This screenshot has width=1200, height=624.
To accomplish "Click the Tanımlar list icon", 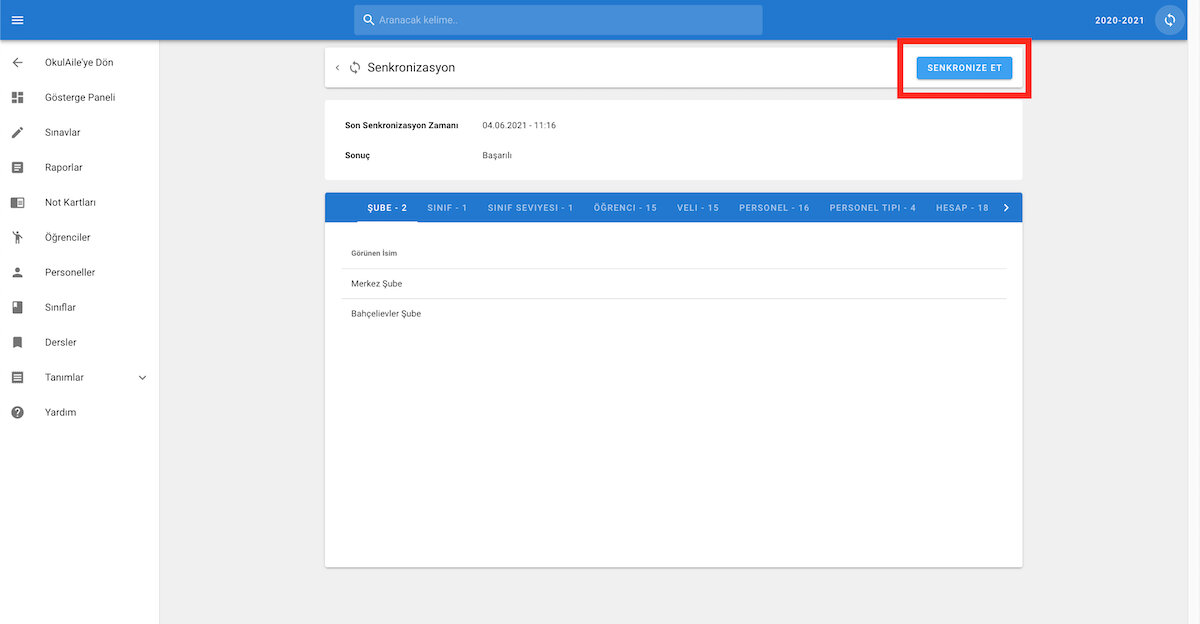I will pyautogui.click(x=17, y=378).
